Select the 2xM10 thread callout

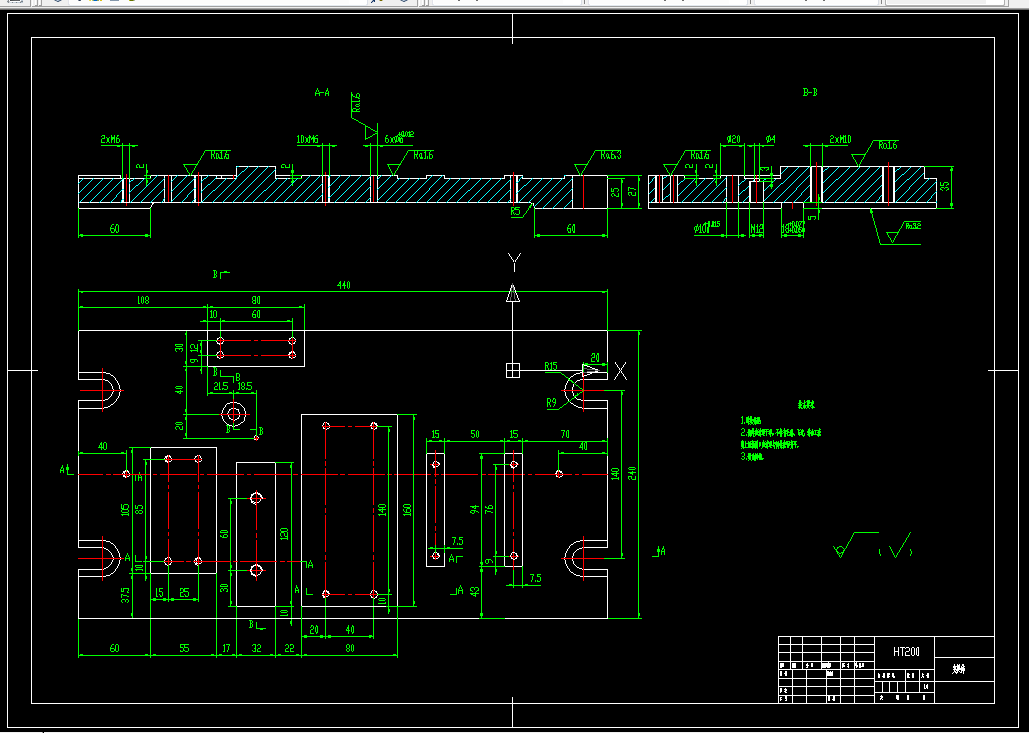tap(840, 140)
